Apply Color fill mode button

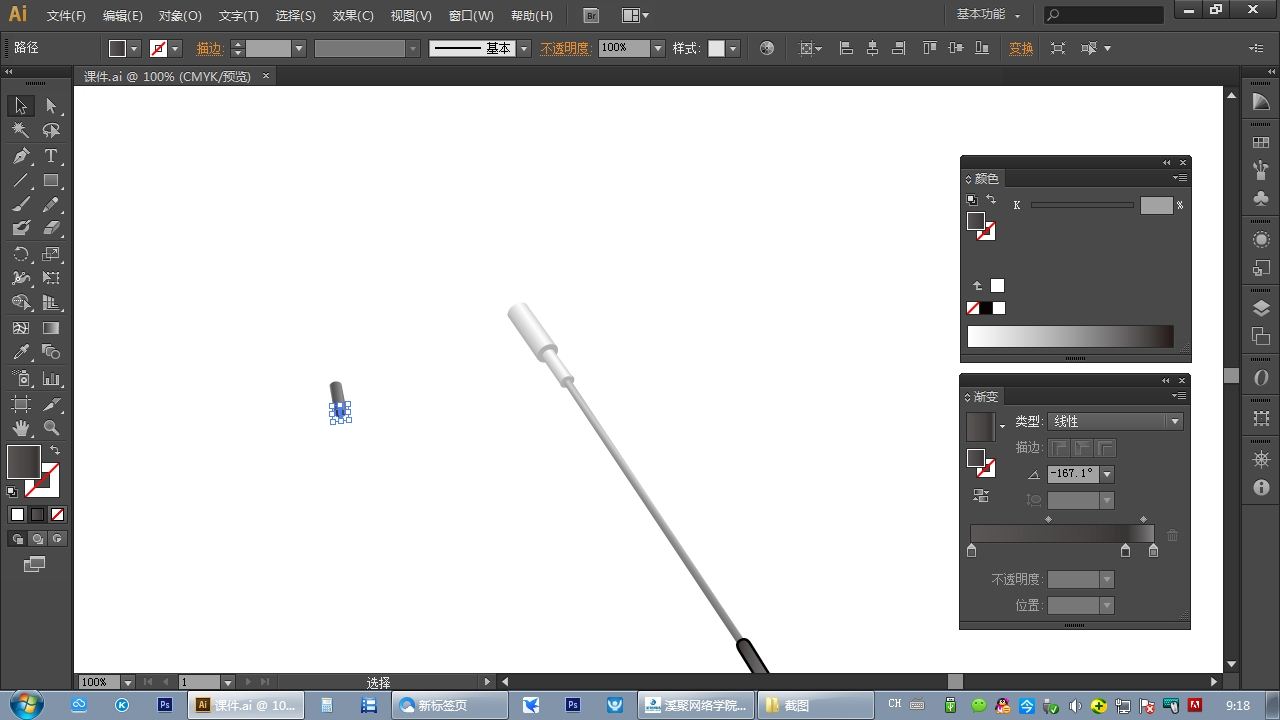tap(17, 514)
